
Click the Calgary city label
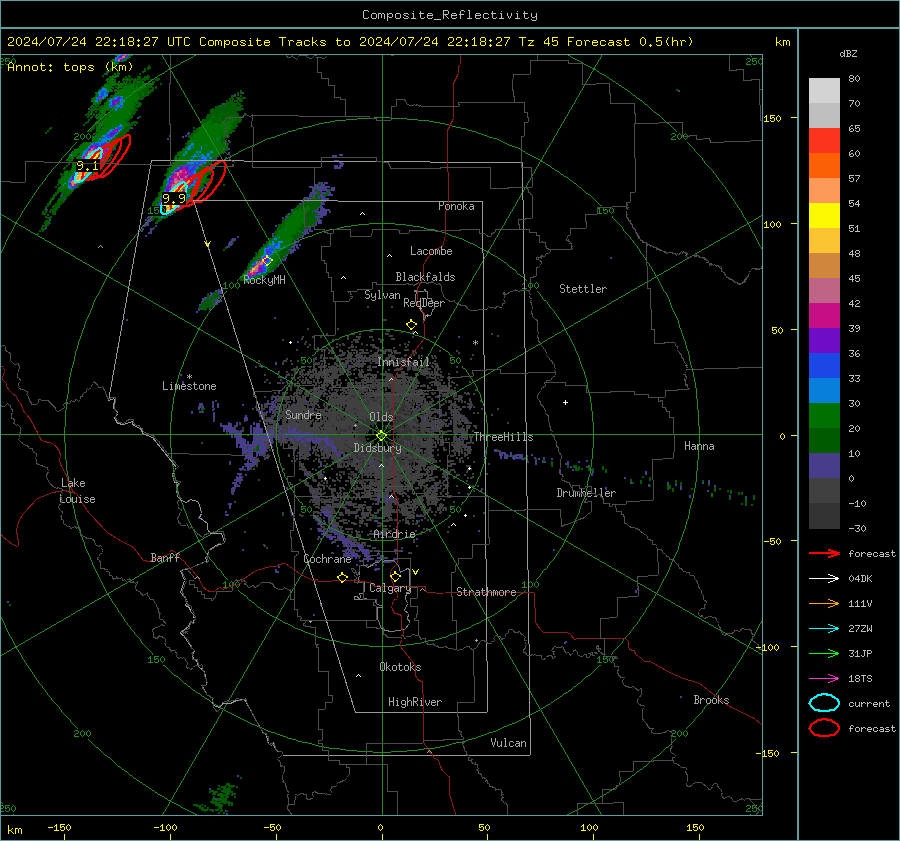click(390, 588)
